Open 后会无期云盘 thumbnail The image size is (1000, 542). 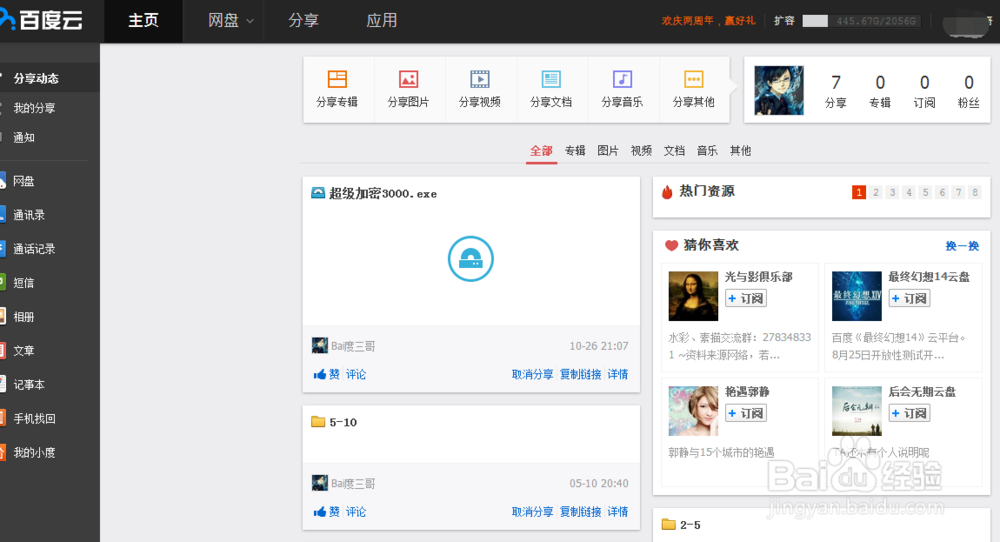[857, 411]
